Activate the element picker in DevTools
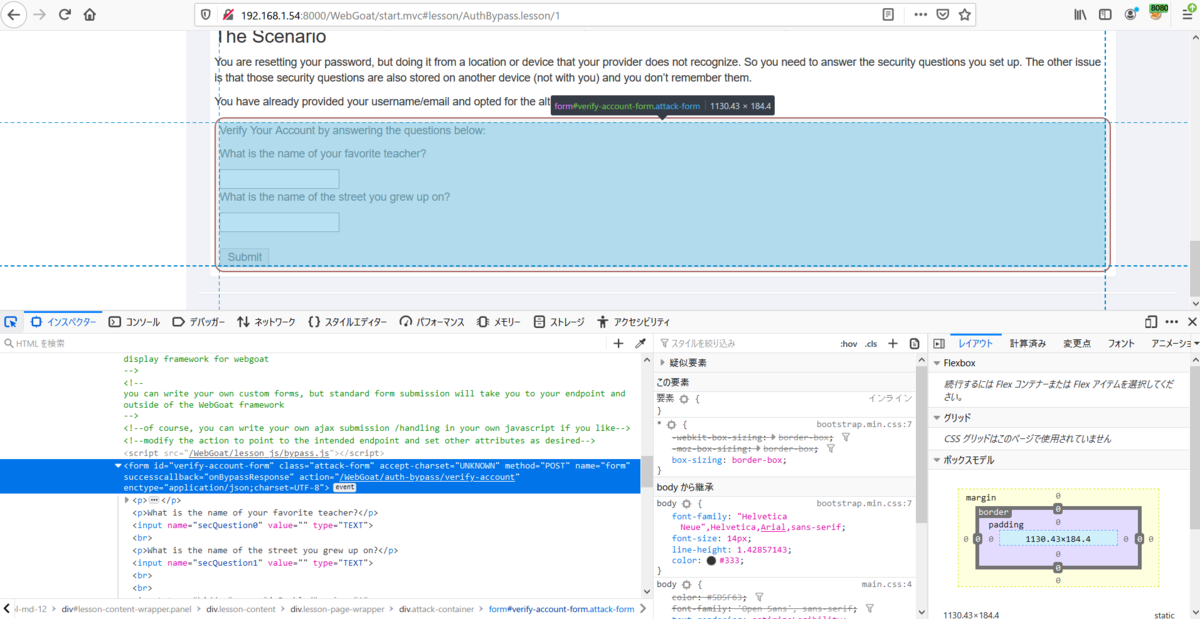The width and height of the screenshot is (1200, 619). click(11, 322)
